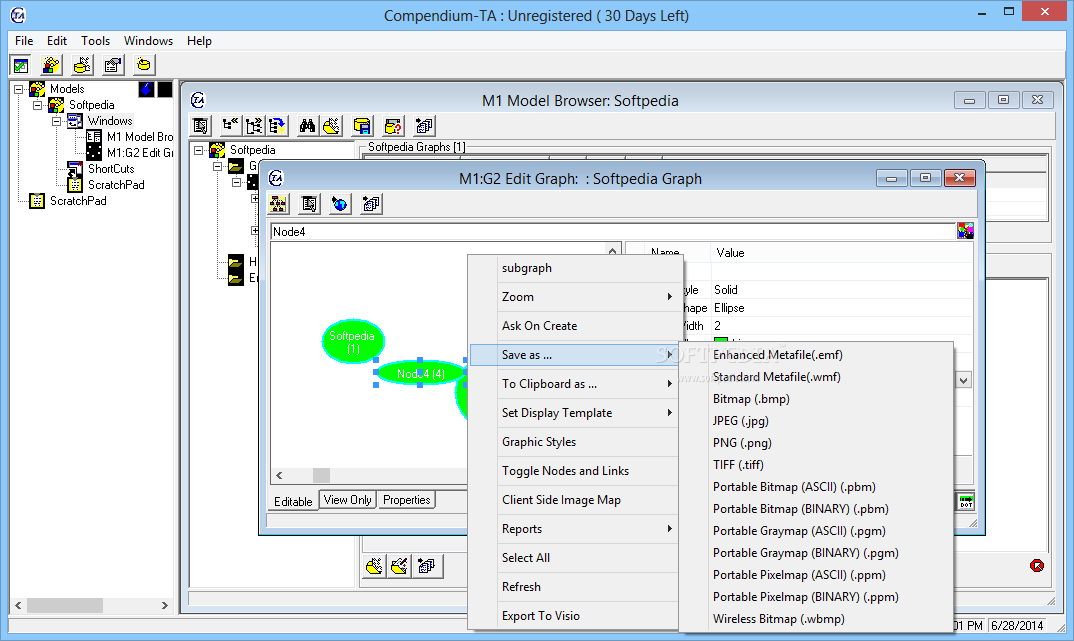Collapse the Models tree root
The image size is (1074, 641).
coord(19,89)
